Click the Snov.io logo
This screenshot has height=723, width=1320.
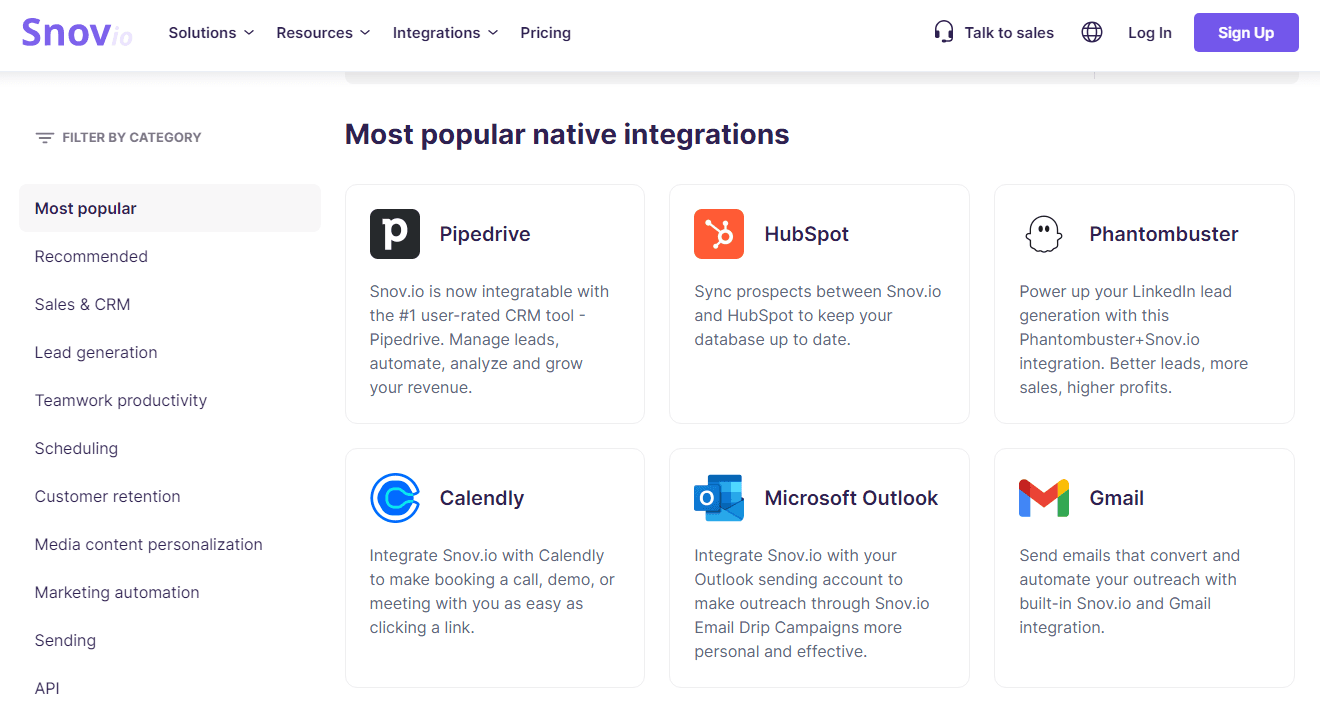(x=76, y=31)
